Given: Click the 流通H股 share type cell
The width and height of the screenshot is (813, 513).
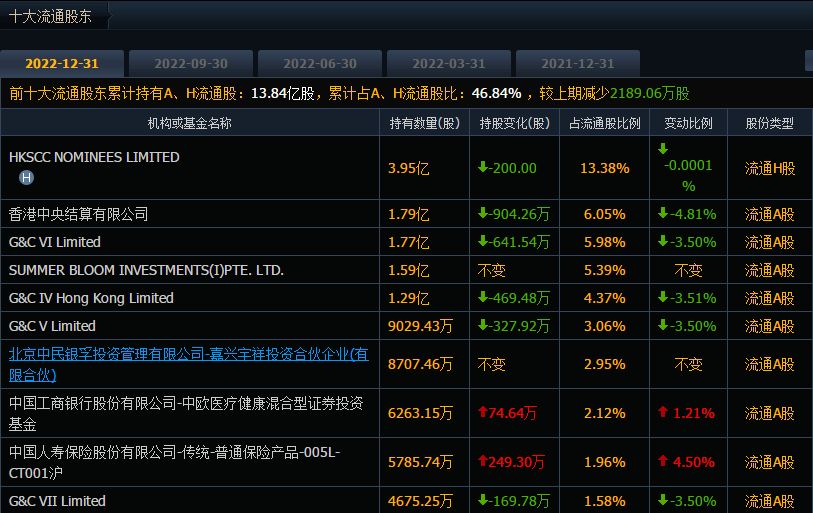Looking at the screenshot, I should [x=769, y=168].
